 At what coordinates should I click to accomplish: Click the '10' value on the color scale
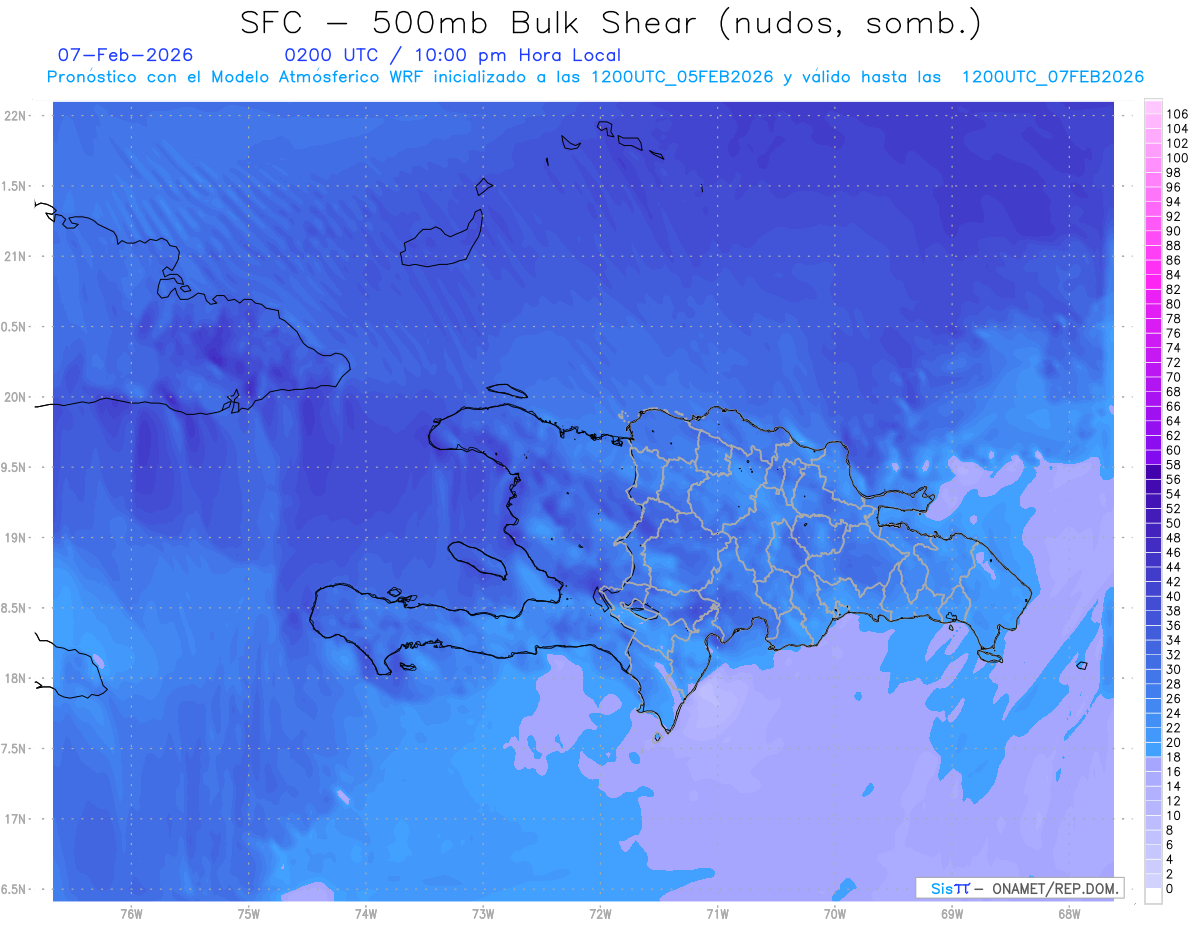(1173, 816)
